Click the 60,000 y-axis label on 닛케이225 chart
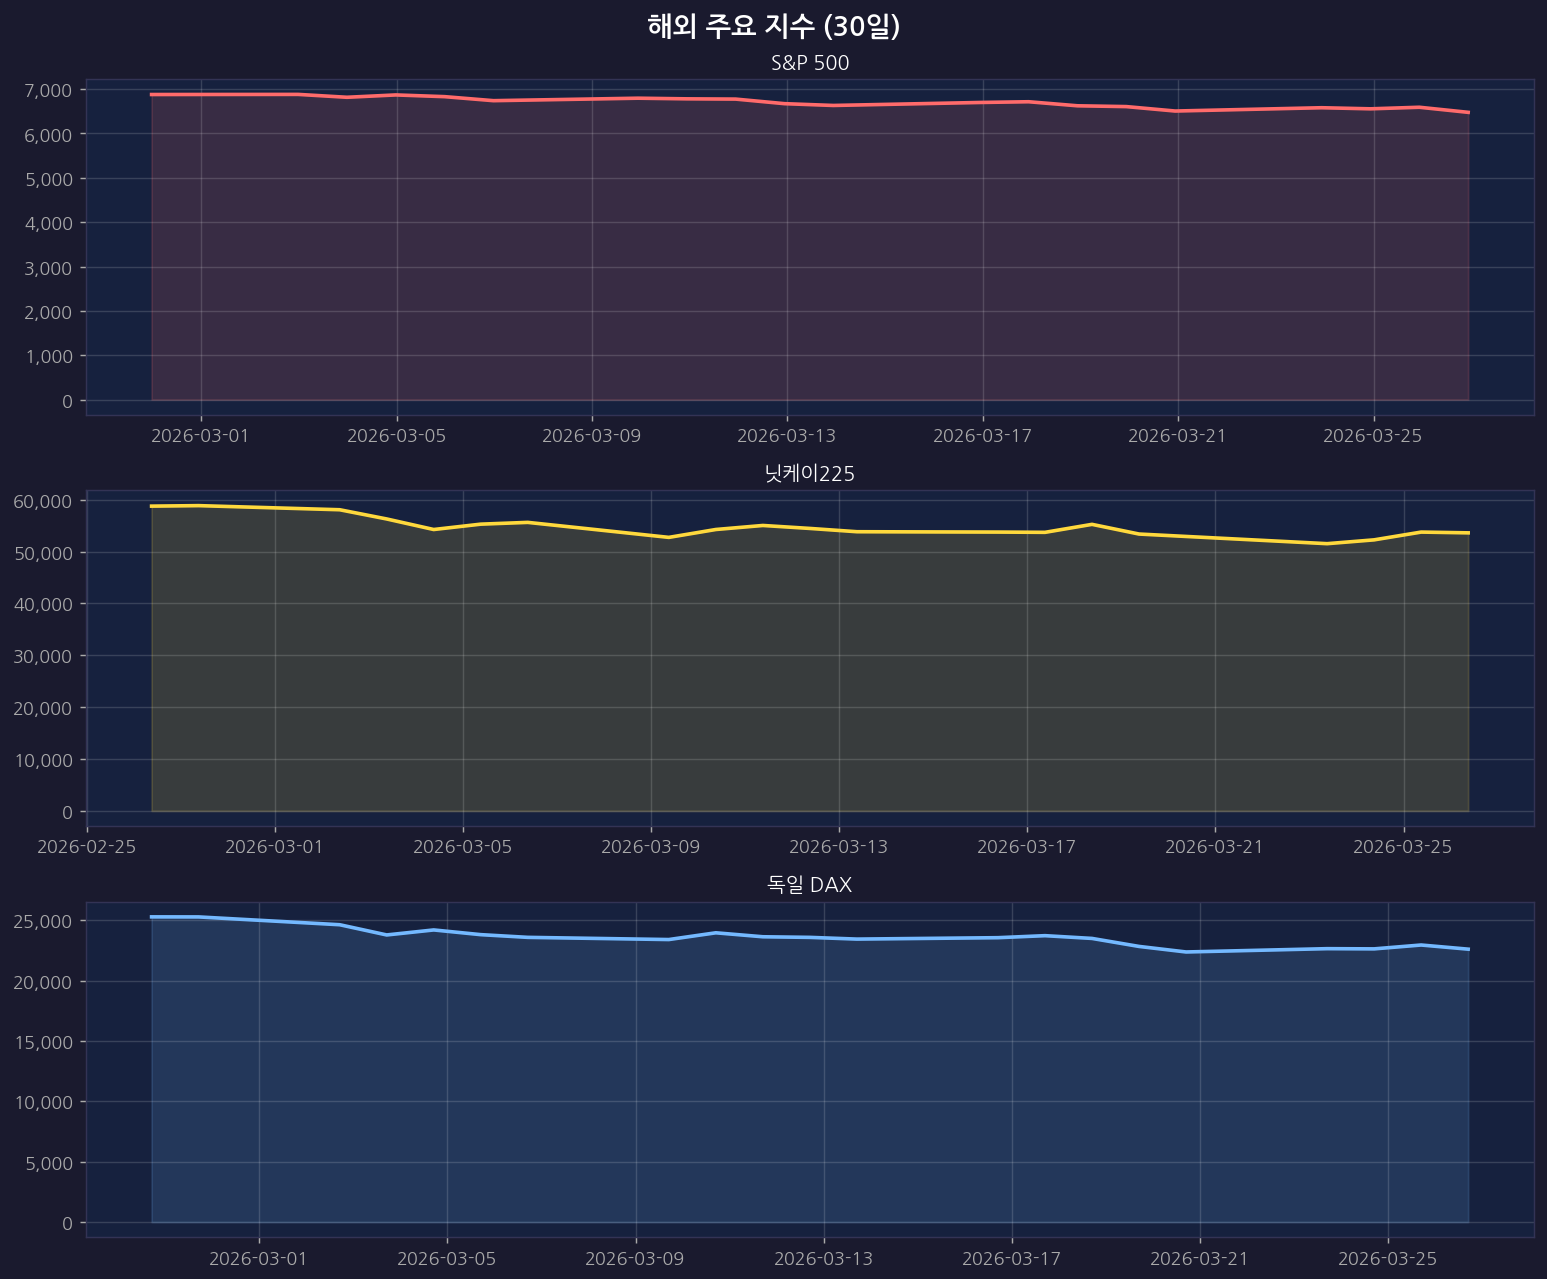 pos(44,501)
